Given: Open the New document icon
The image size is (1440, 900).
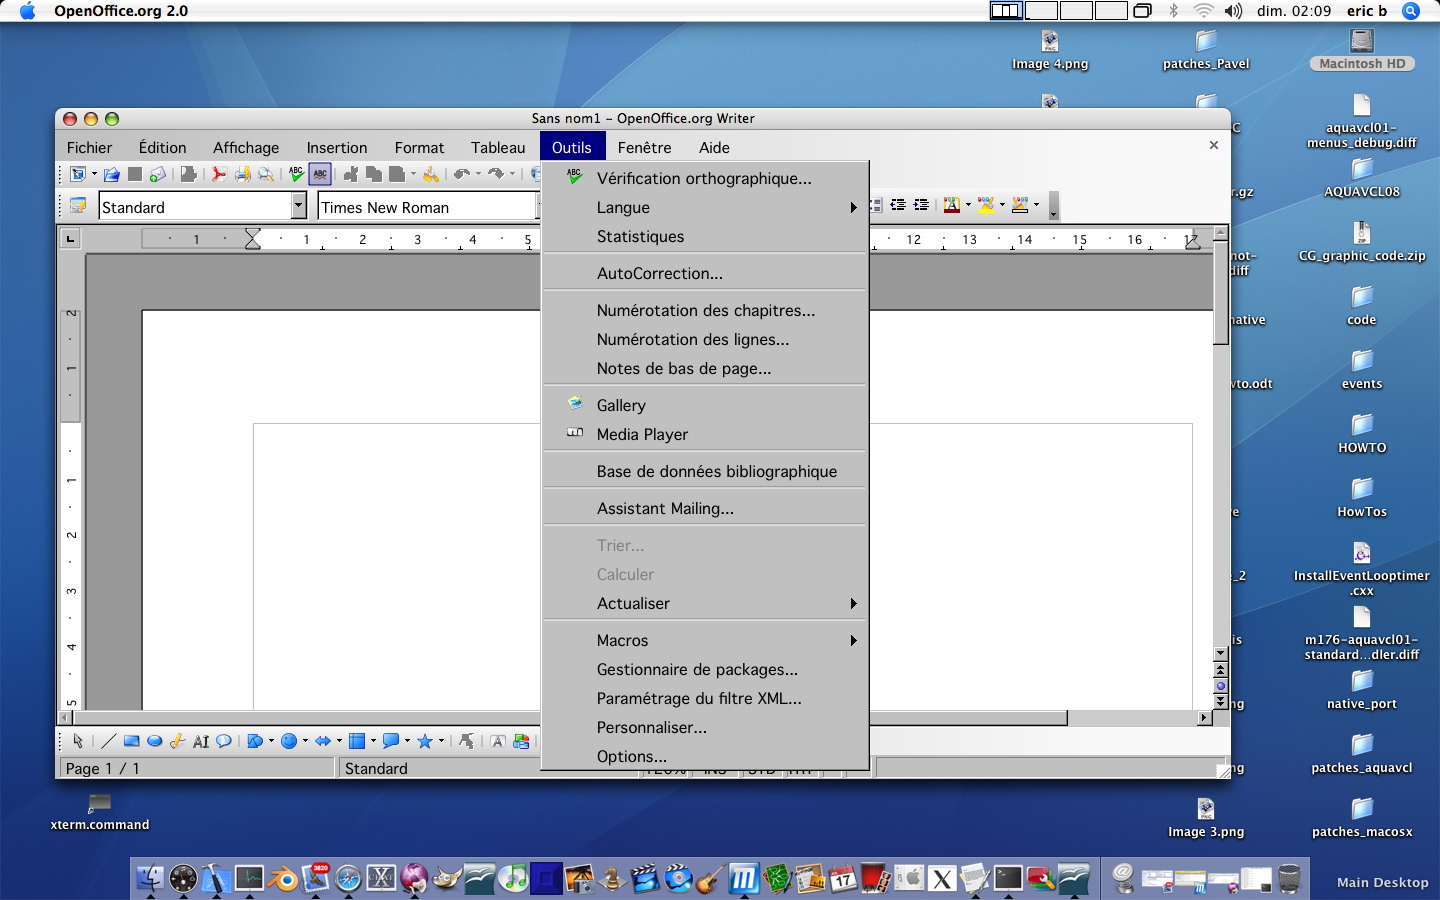Looking at the screenshot, I should pyautogui.click(x=77, y=174).
